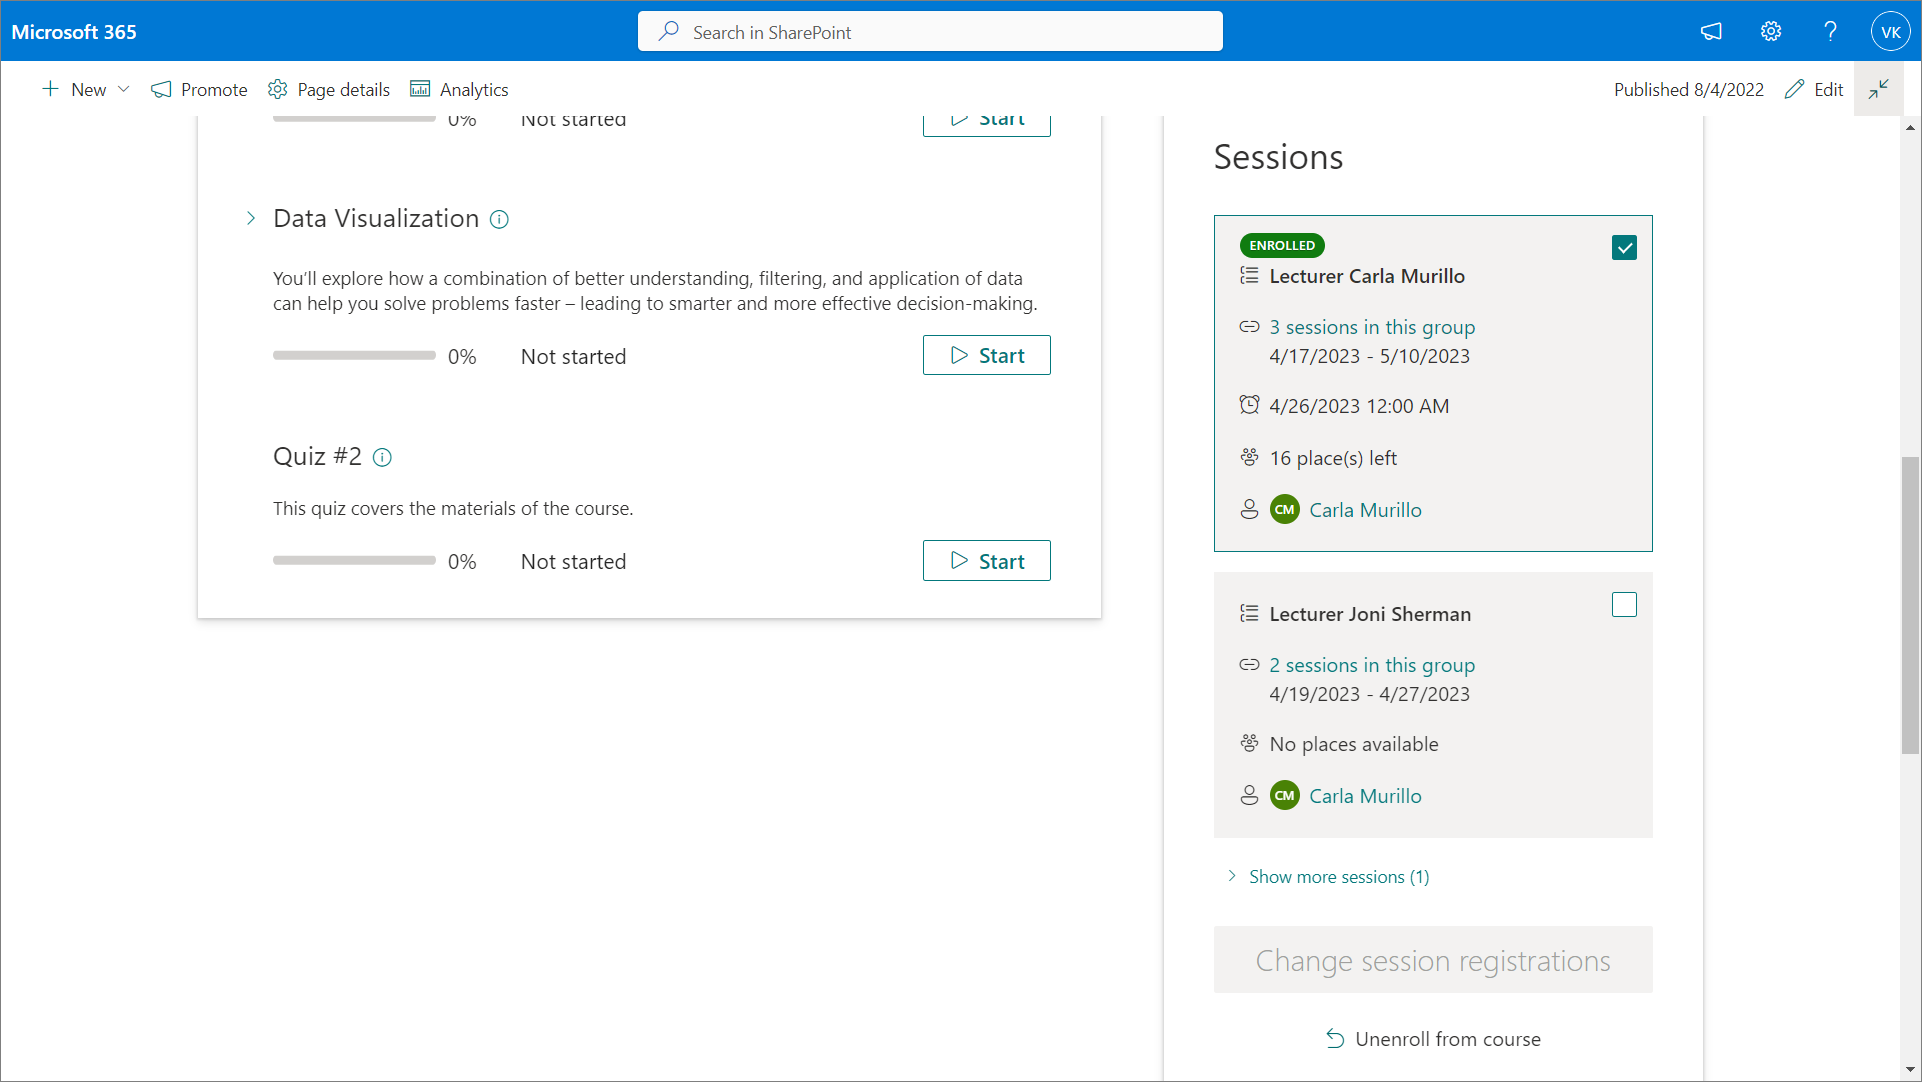Click the megaphone feedback icon in header
This screenshot has height=1082, width=1922.
(x=1711, y=31)
